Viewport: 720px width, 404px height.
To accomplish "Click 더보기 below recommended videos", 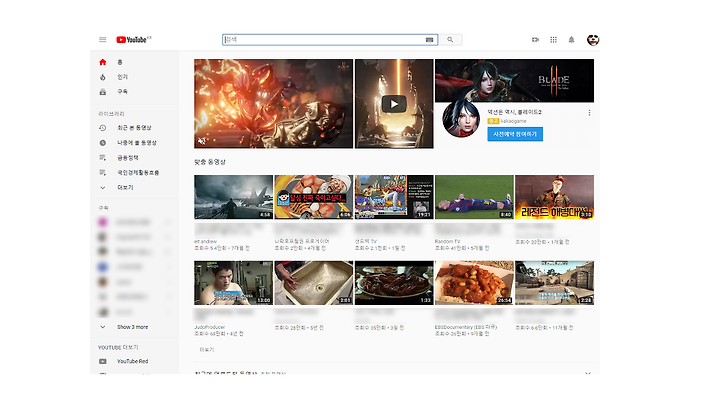I will 207,350.
